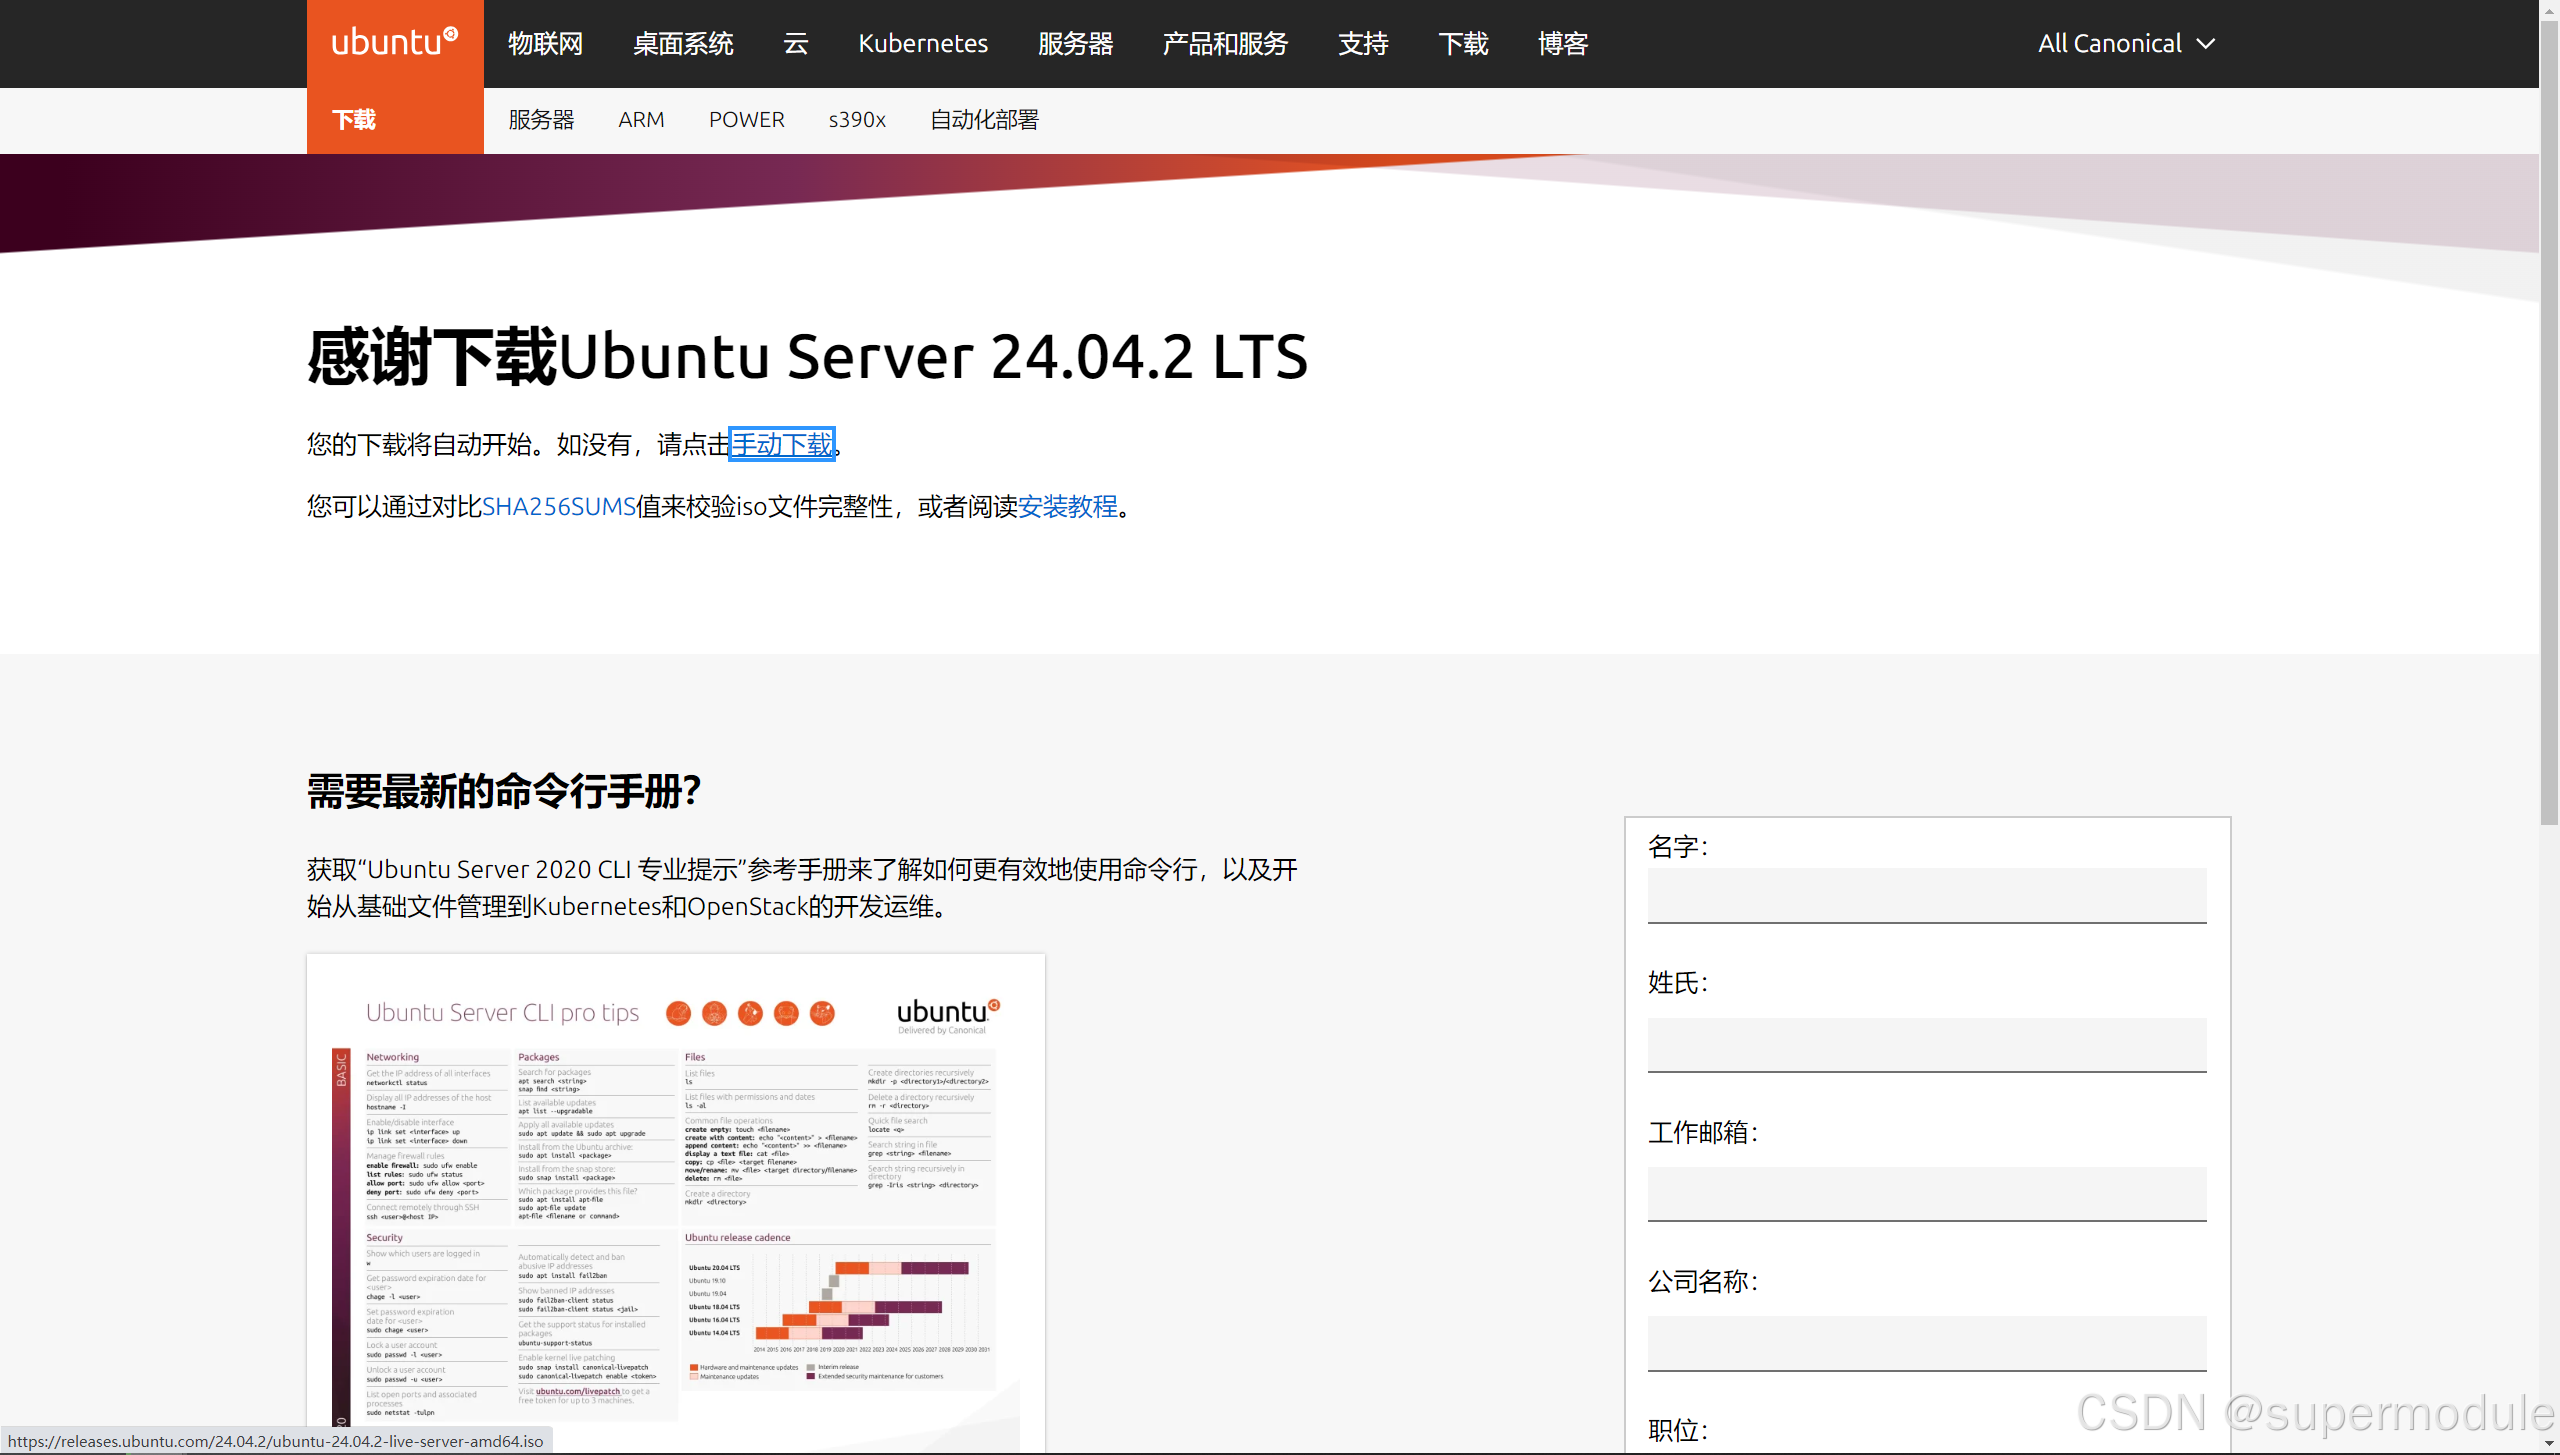Select the 博客 navigation link
The width and height of the screenshot is (2560, 1455).
1563,43
